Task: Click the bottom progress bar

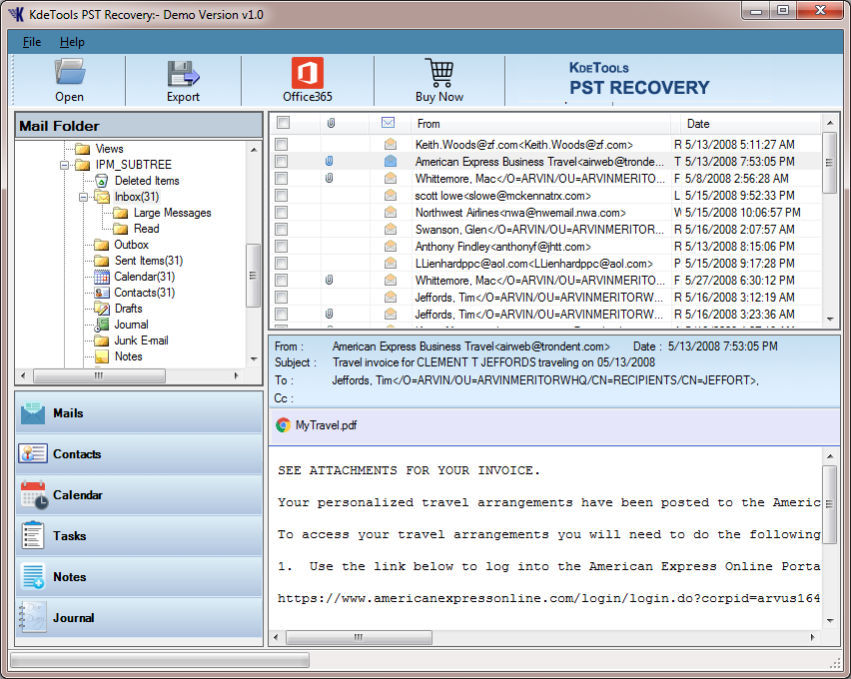Action: pos(160,660)
